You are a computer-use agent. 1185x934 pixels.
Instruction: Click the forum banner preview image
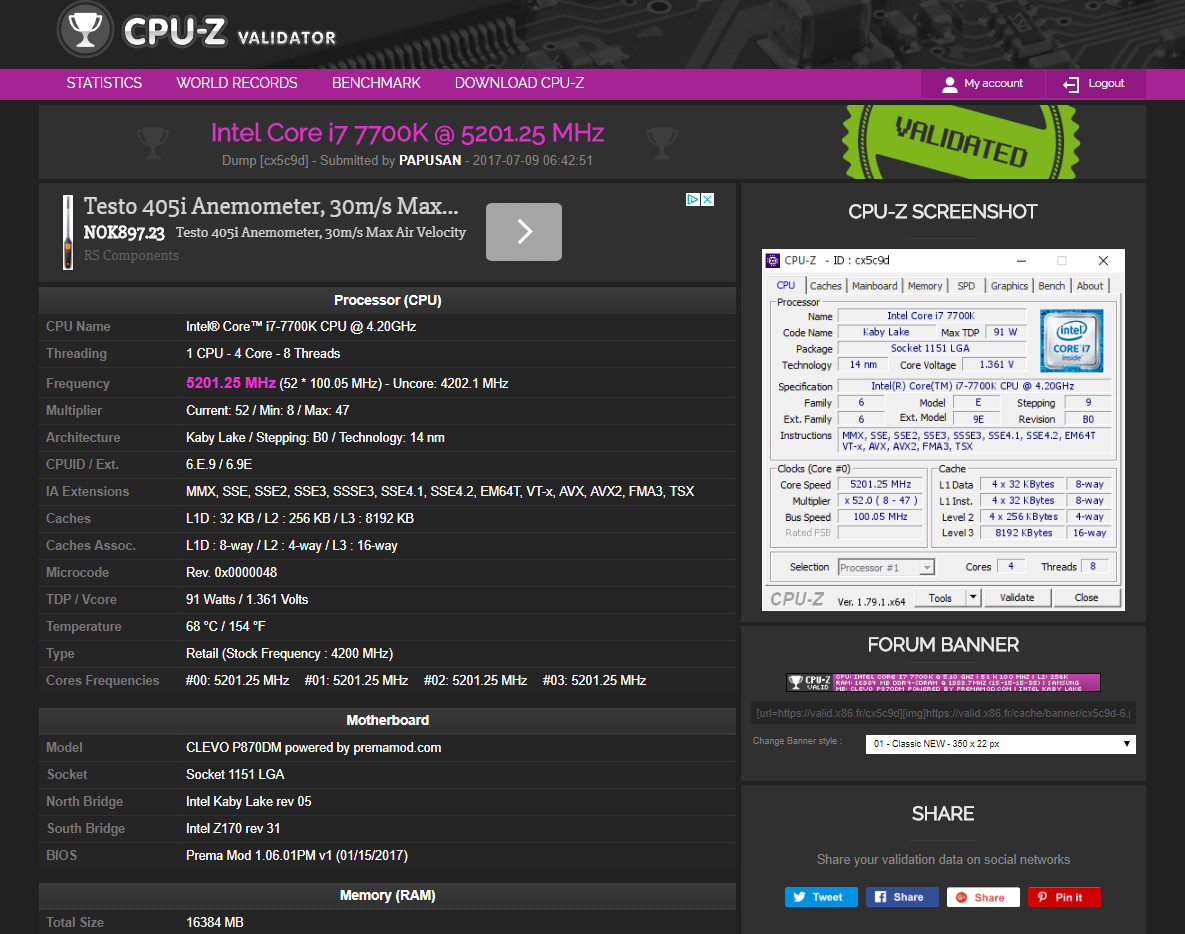pos(943,682)
